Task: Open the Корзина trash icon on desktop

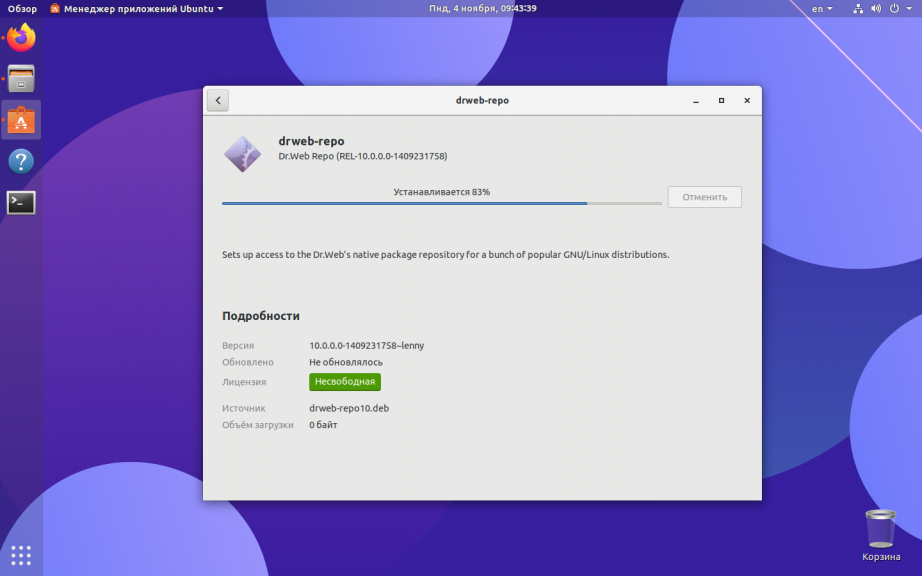Action: (x=881, y=535)
